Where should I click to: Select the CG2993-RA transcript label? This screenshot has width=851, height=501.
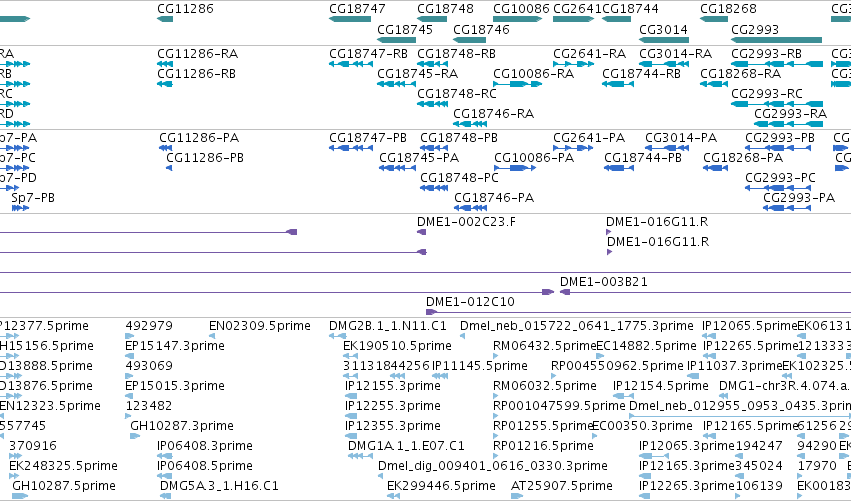pyautogui.click(x=791, y=114)
